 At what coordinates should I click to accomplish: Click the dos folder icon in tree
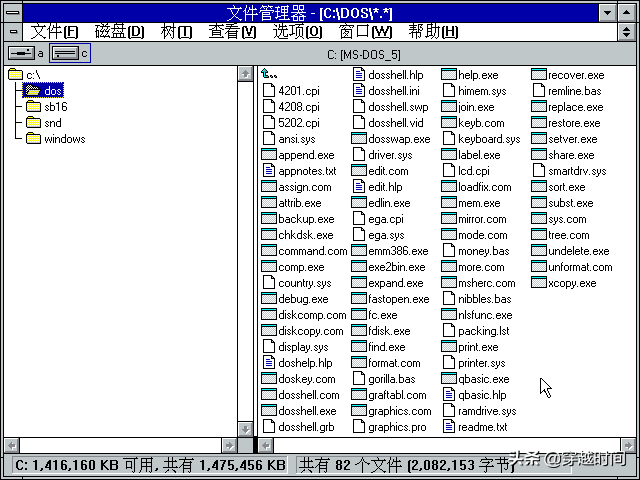[33, 91]
